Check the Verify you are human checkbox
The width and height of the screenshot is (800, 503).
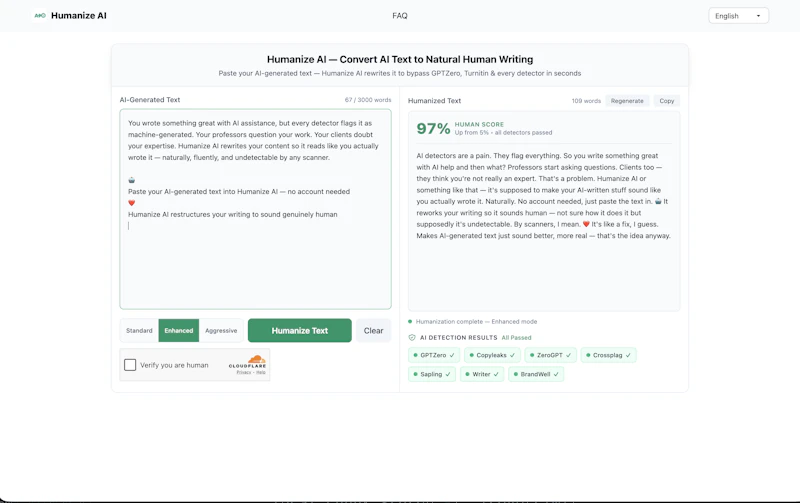130,365
